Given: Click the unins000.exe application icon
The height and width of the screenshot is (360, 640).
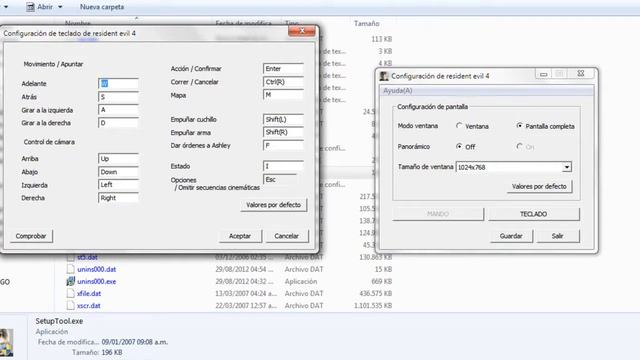Looking at the screenshot, I should (71, 281).
